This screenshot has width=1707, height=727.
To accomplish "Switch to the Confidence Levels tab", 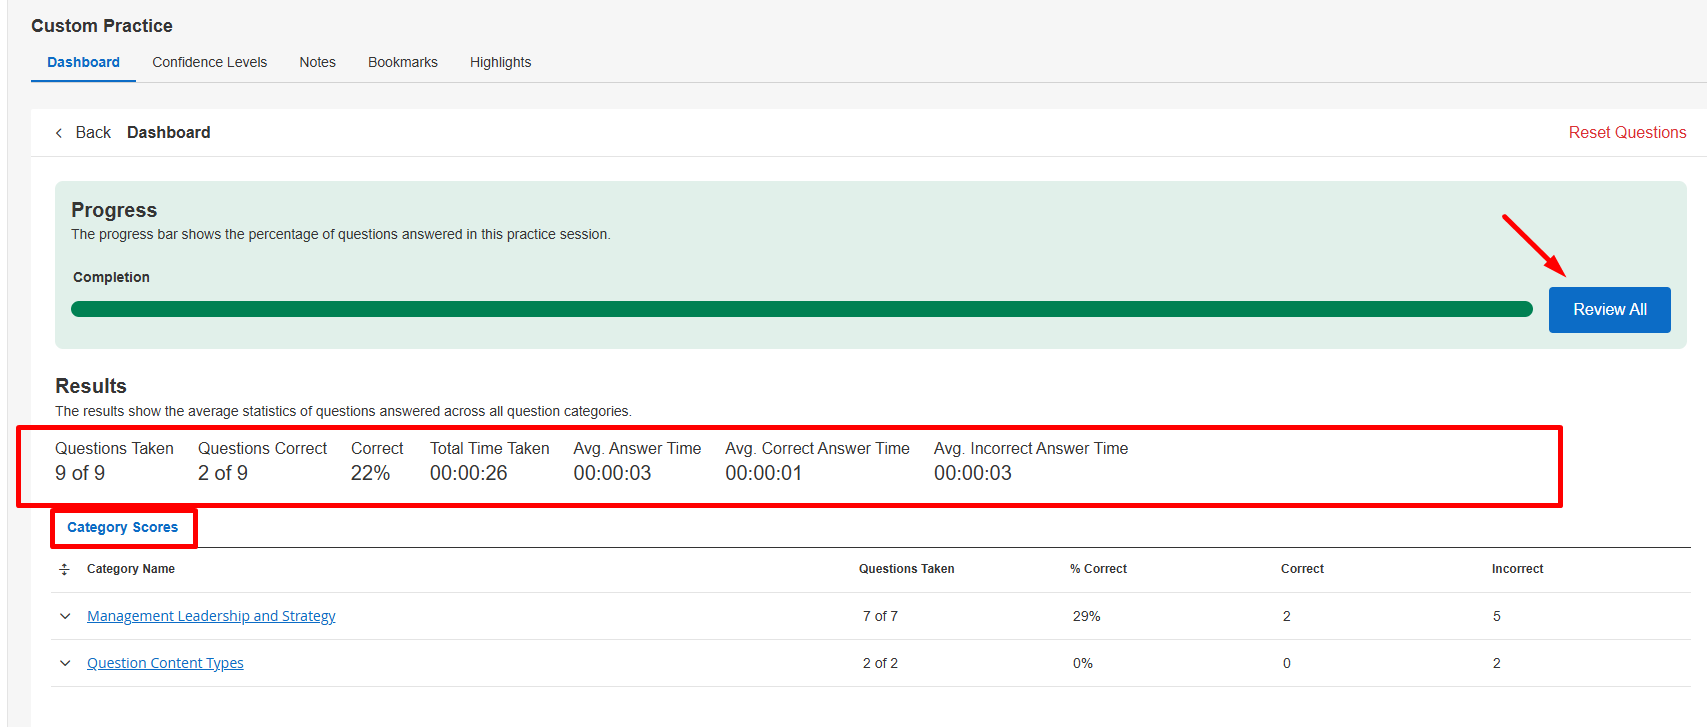I will tap(210, 62).
